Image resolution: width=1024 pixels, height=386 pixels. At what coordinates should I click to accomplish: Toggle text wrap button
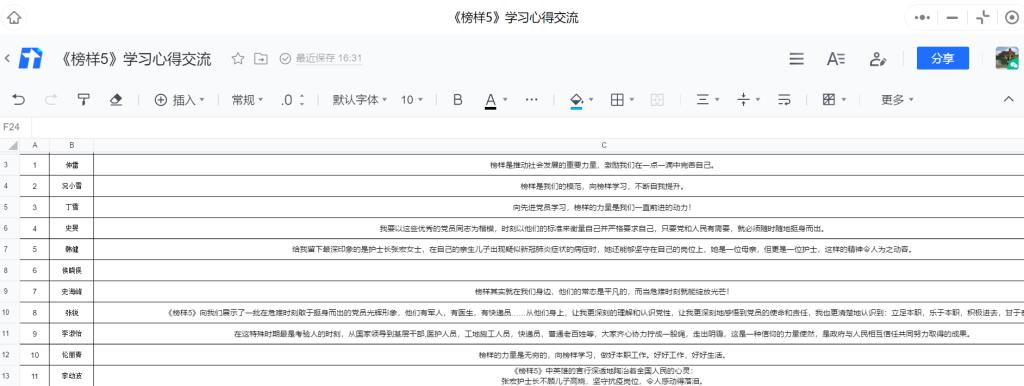[x=784, y=100]
